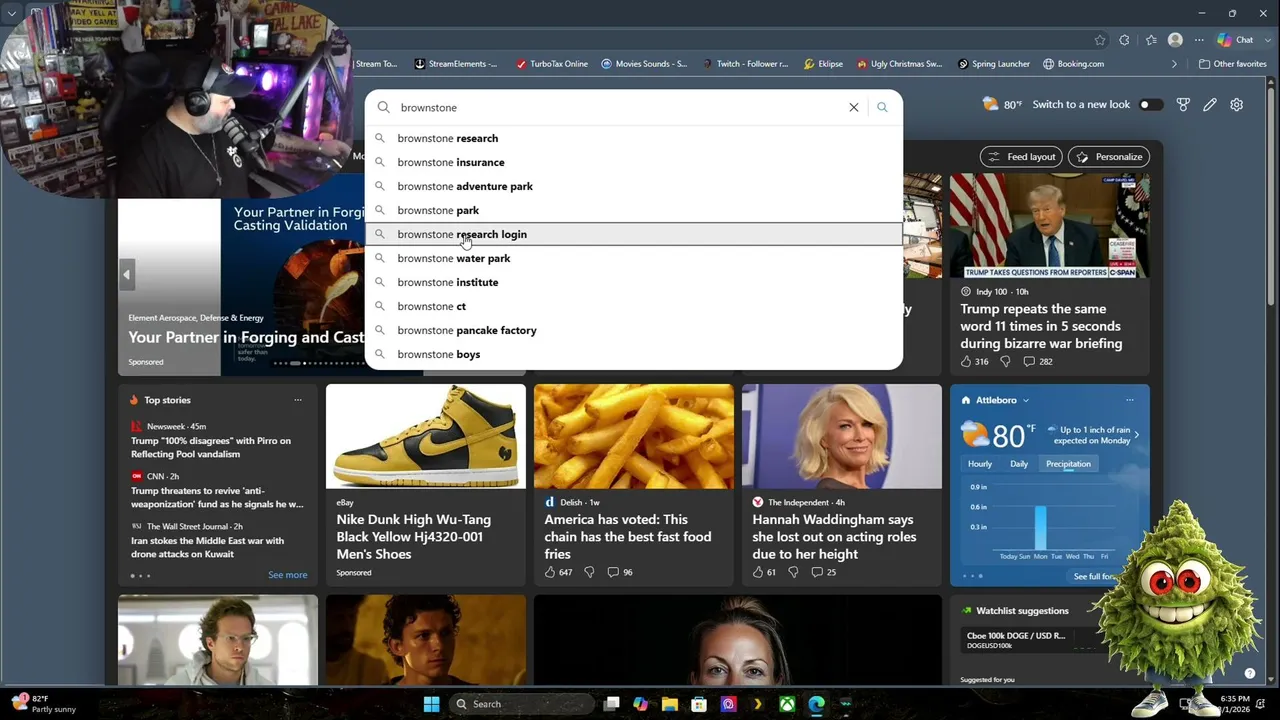Open comments on Hannah Waddingham article

click(823, 572)
